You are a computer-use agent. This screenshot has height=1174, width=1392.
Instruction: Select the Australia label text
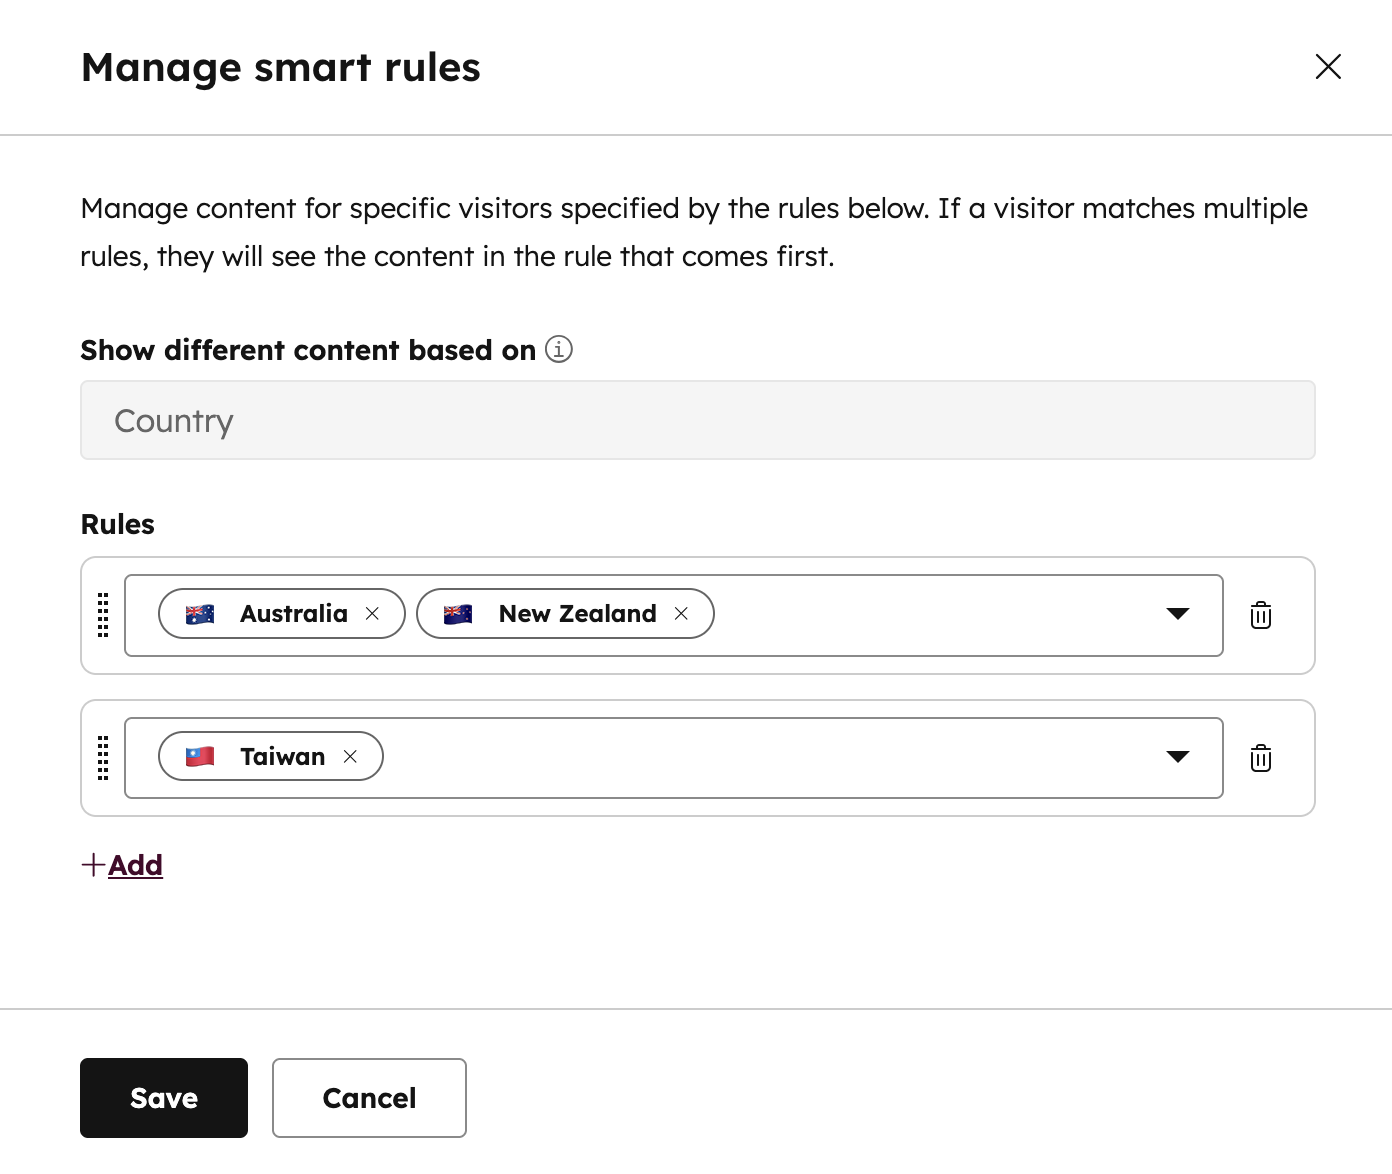pos(292,613)
